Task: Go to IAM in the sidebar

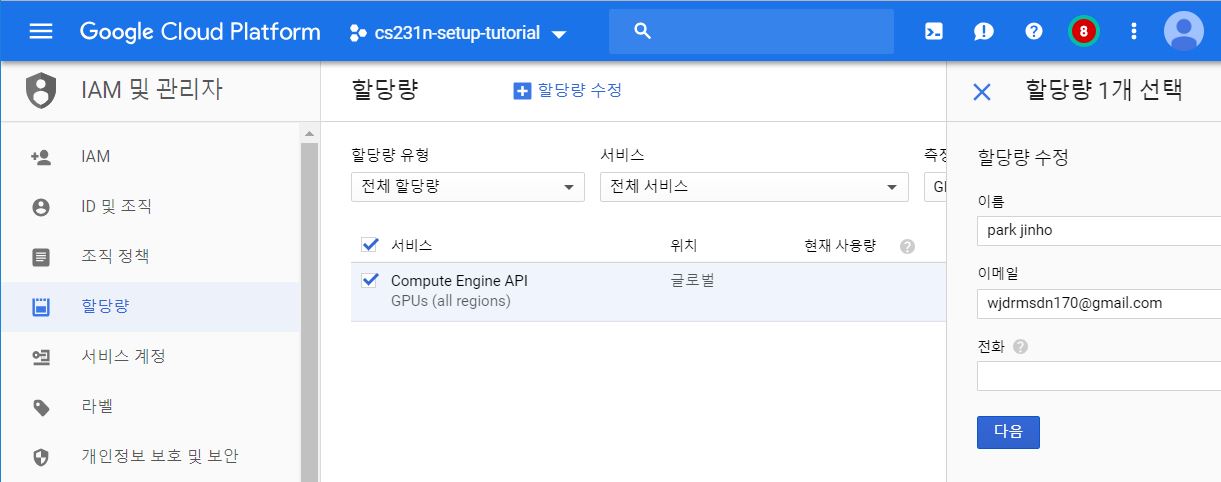Action: click(x=96, y=157)
